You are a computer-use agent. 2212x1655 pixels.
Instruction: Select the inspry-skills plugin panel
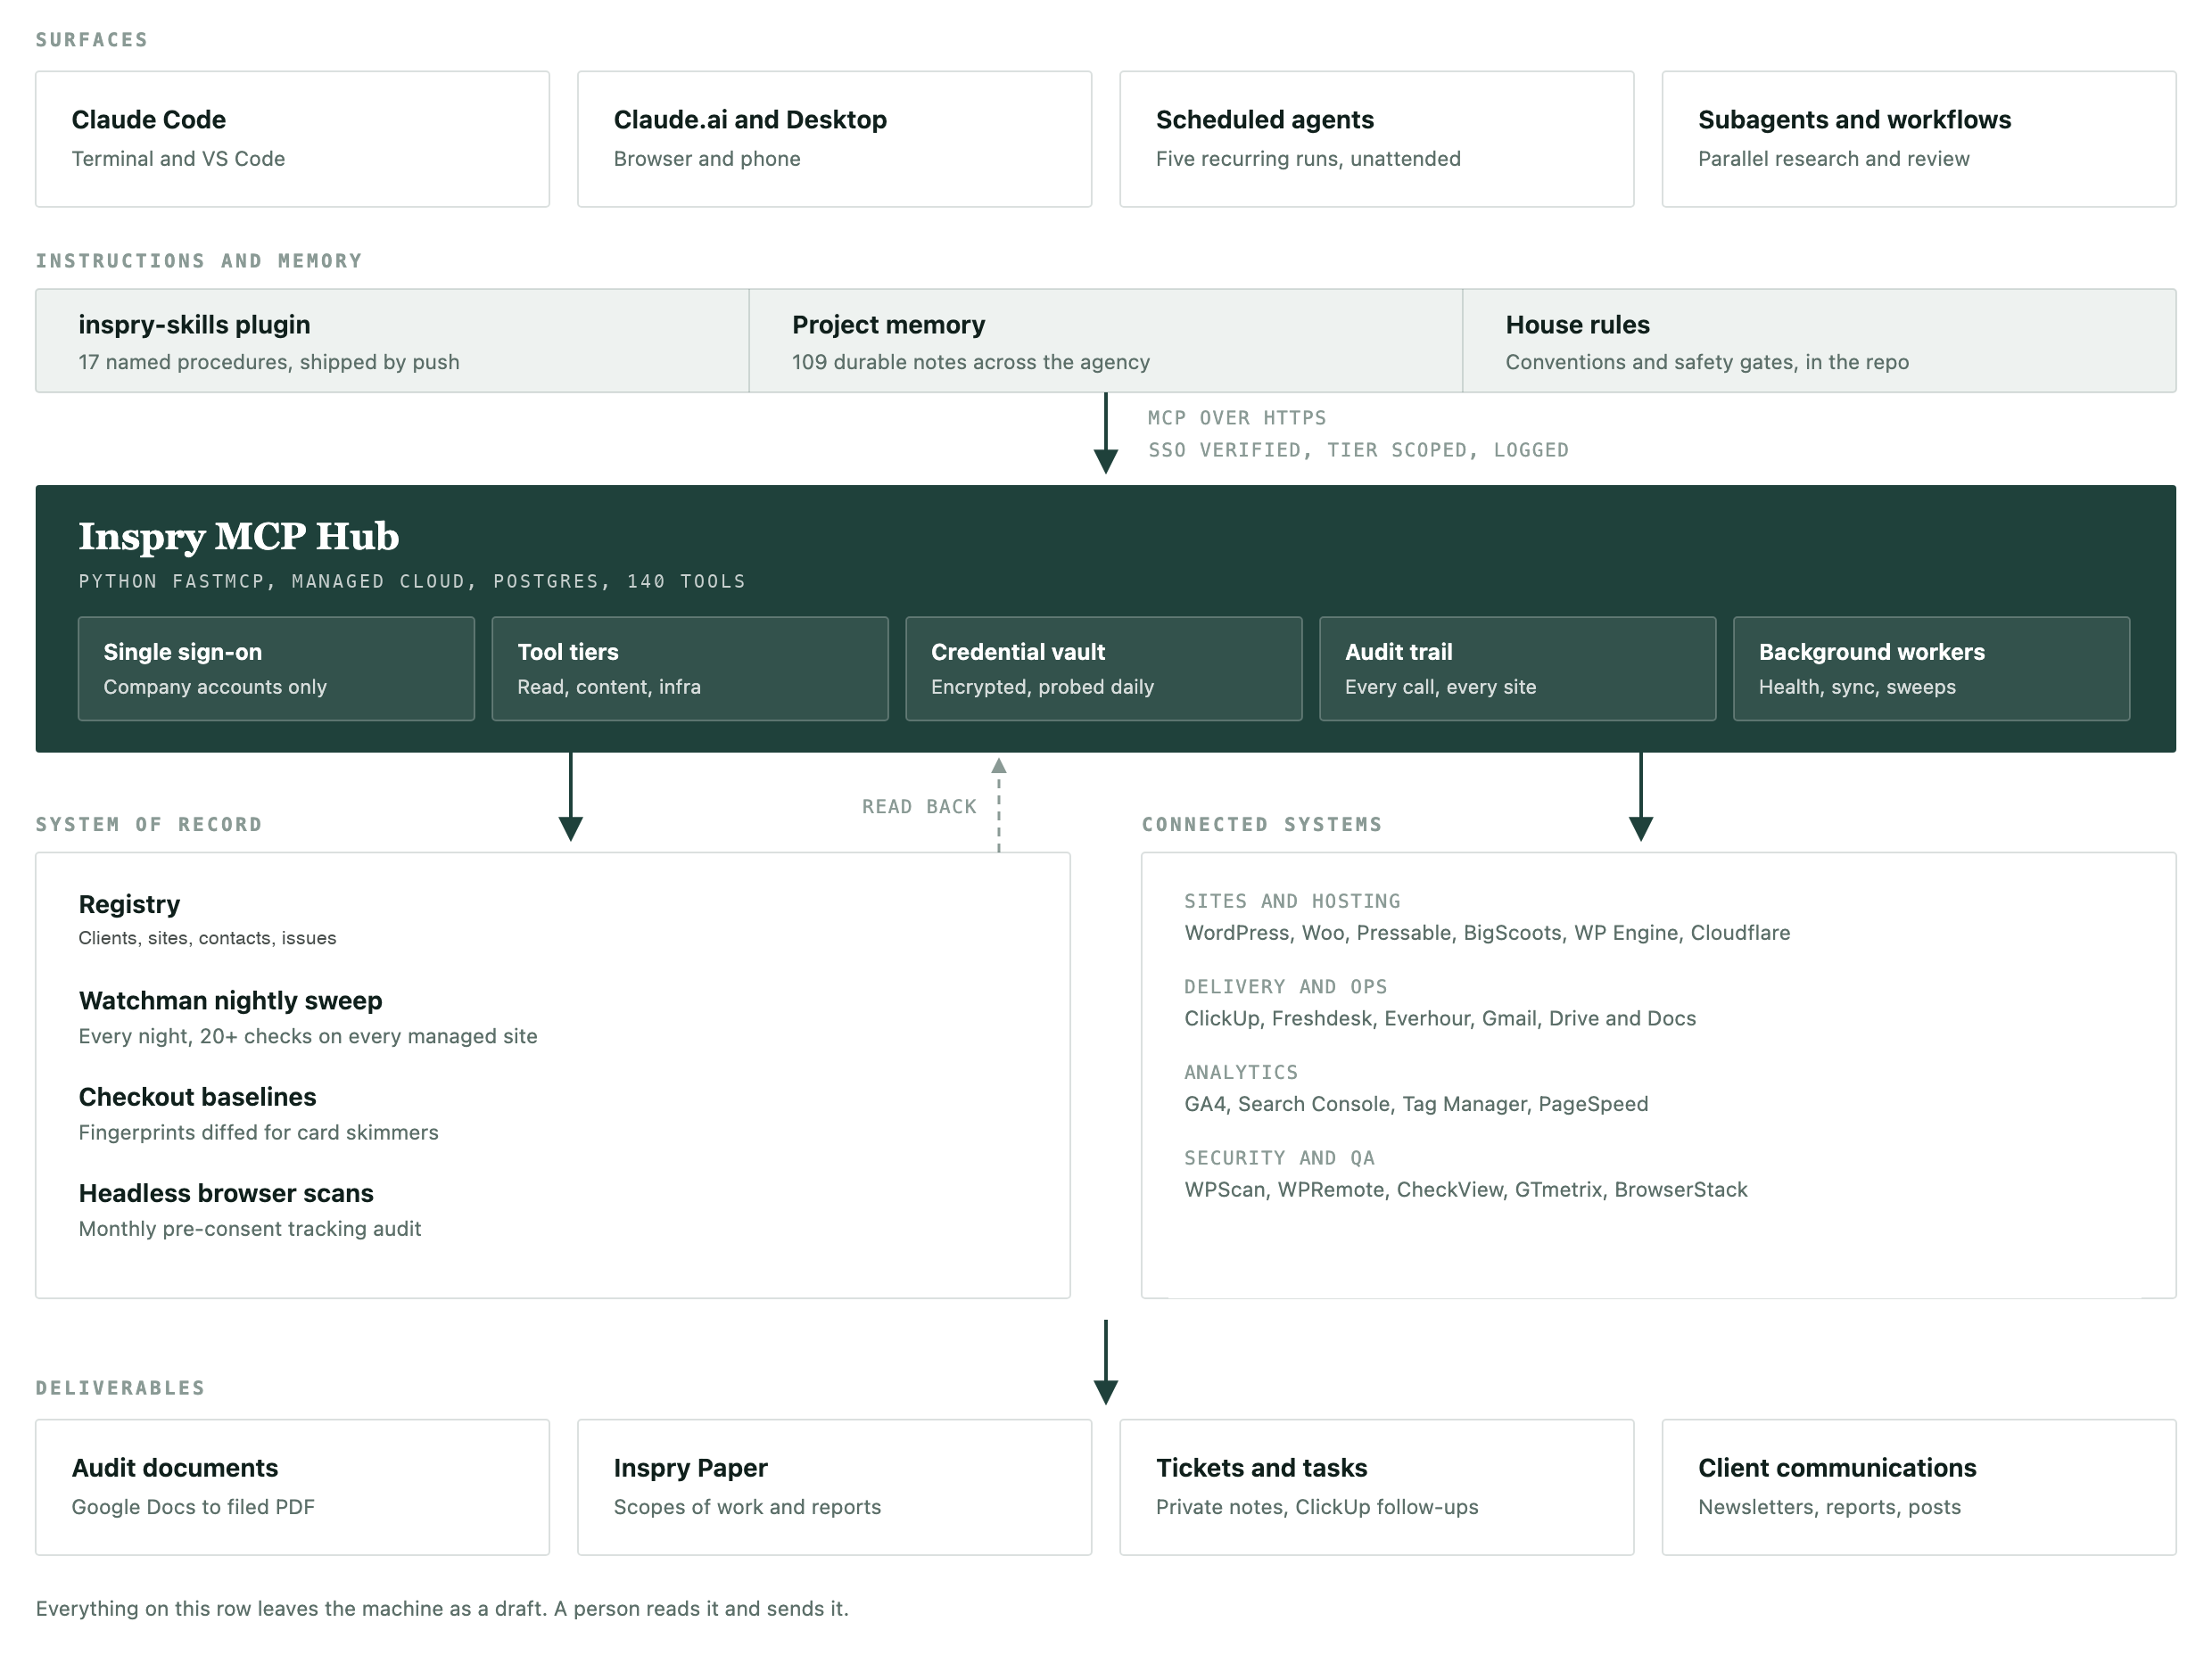[x=392, y=341]
